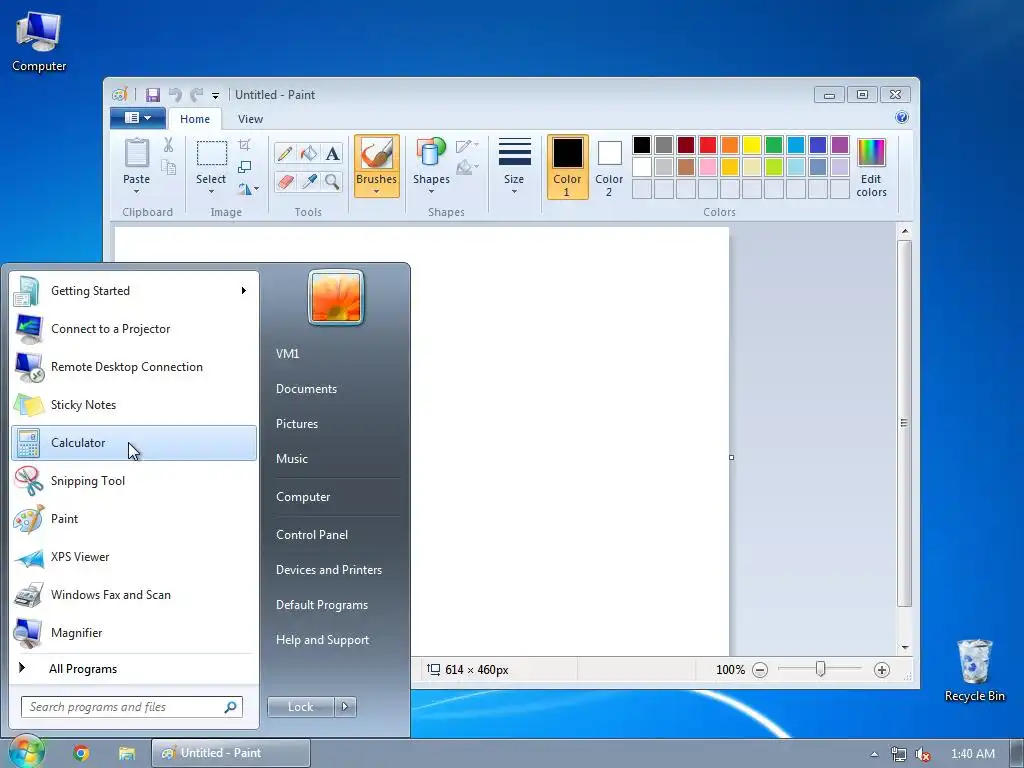Pick the yellow color swatch in top row
This screenshot has width=1024, height=768.
[x=752, y=144]
